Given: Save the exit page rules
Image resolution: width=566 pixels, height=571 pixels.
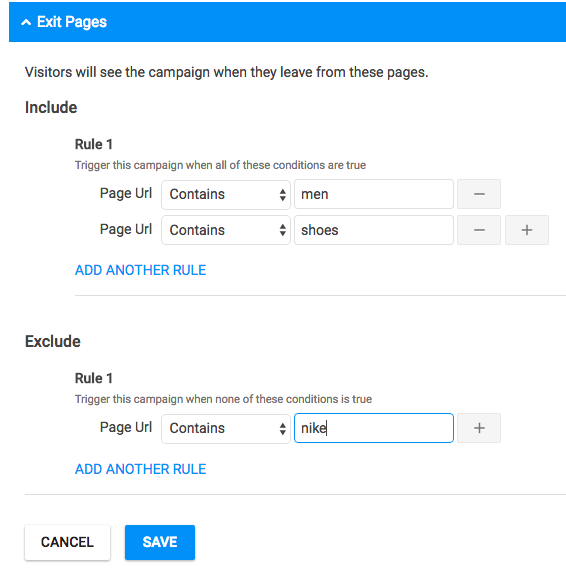Looking at the screenshot, I should (x=160, y=542).
